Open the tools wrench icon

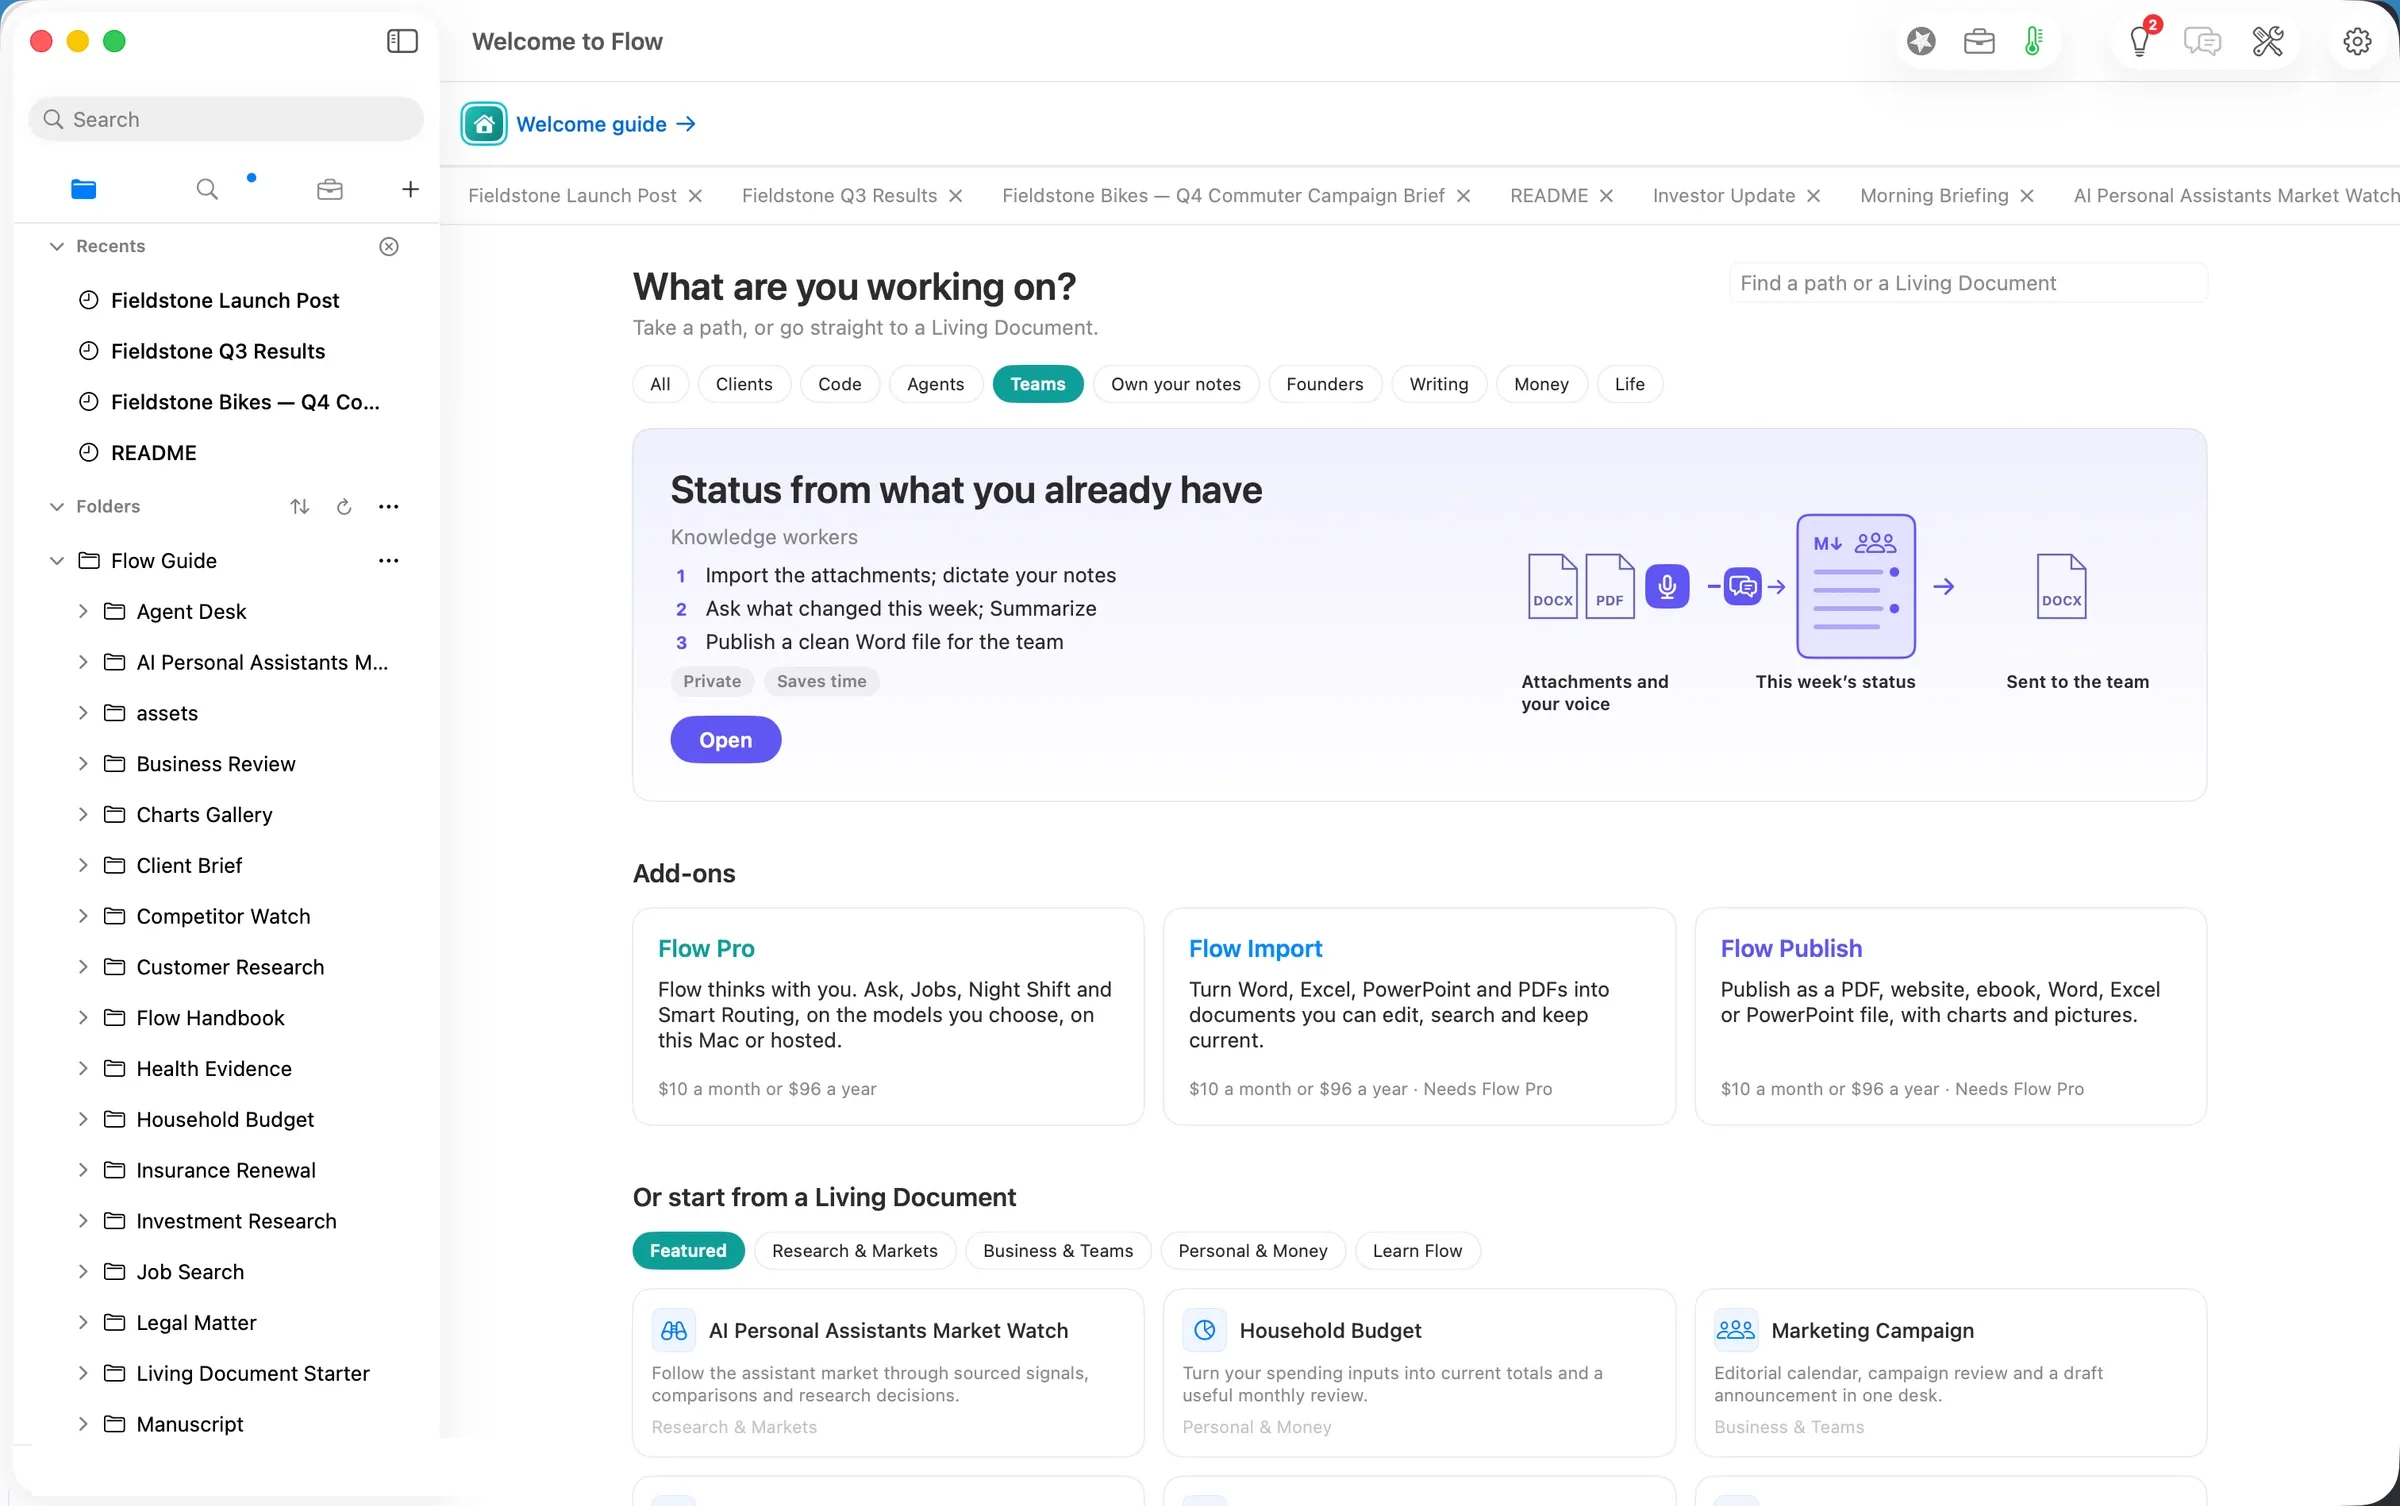coord(2267,41)
